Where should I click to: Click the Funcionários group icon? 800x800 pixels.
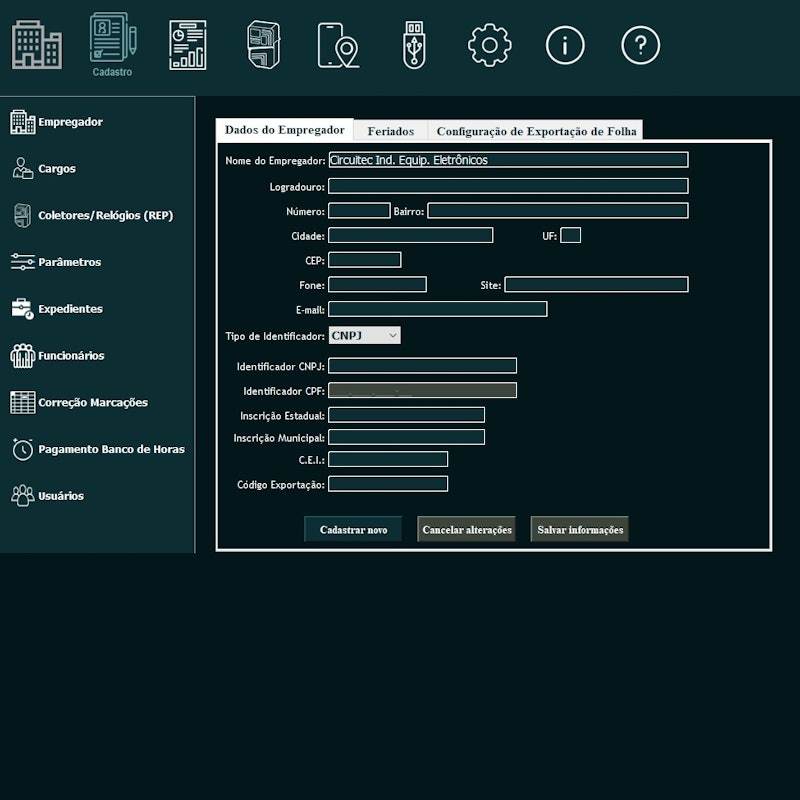click(x=22, y=356)
